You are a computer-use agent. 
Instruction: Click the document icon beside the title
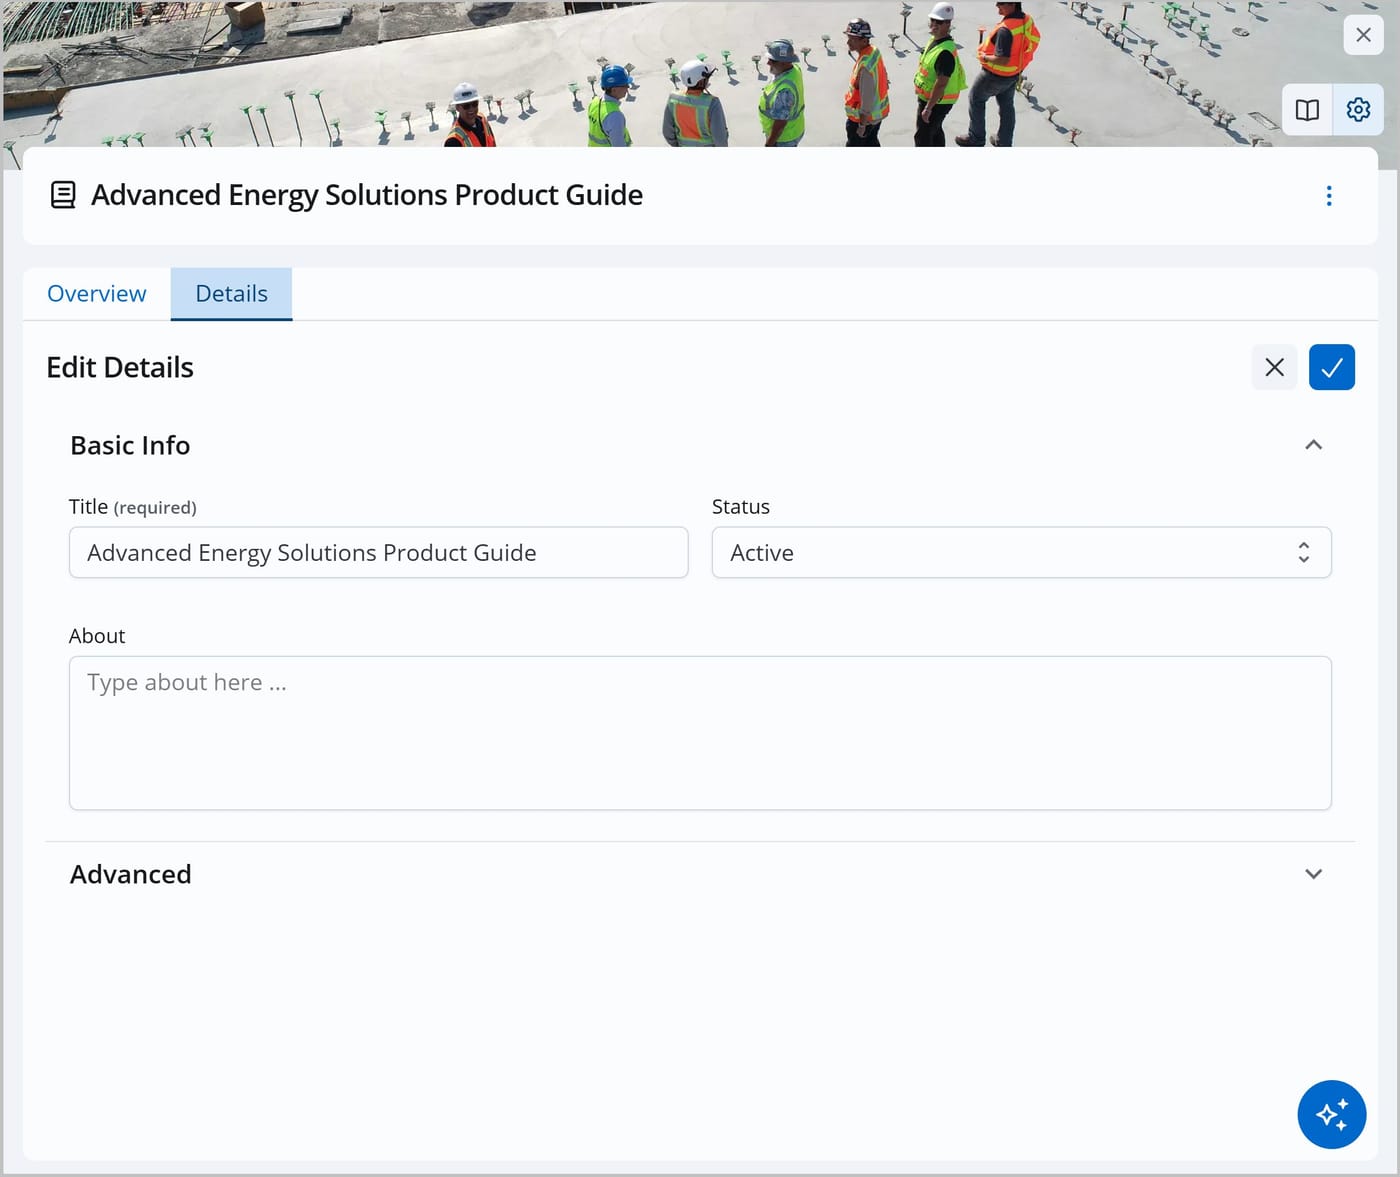63,195
